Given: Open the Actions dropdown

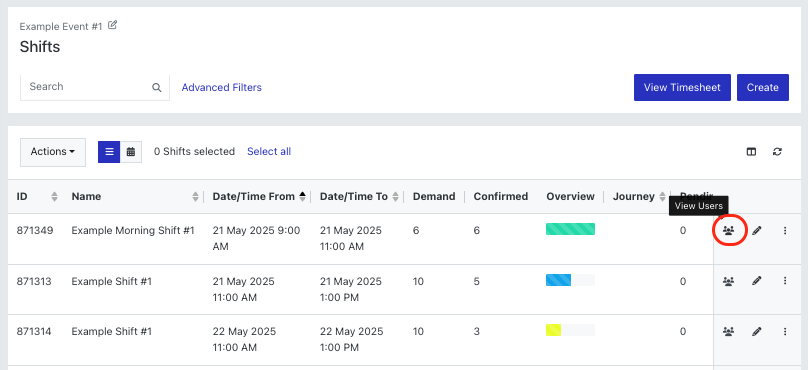Looking at the screenshot, I should (53, 152).
